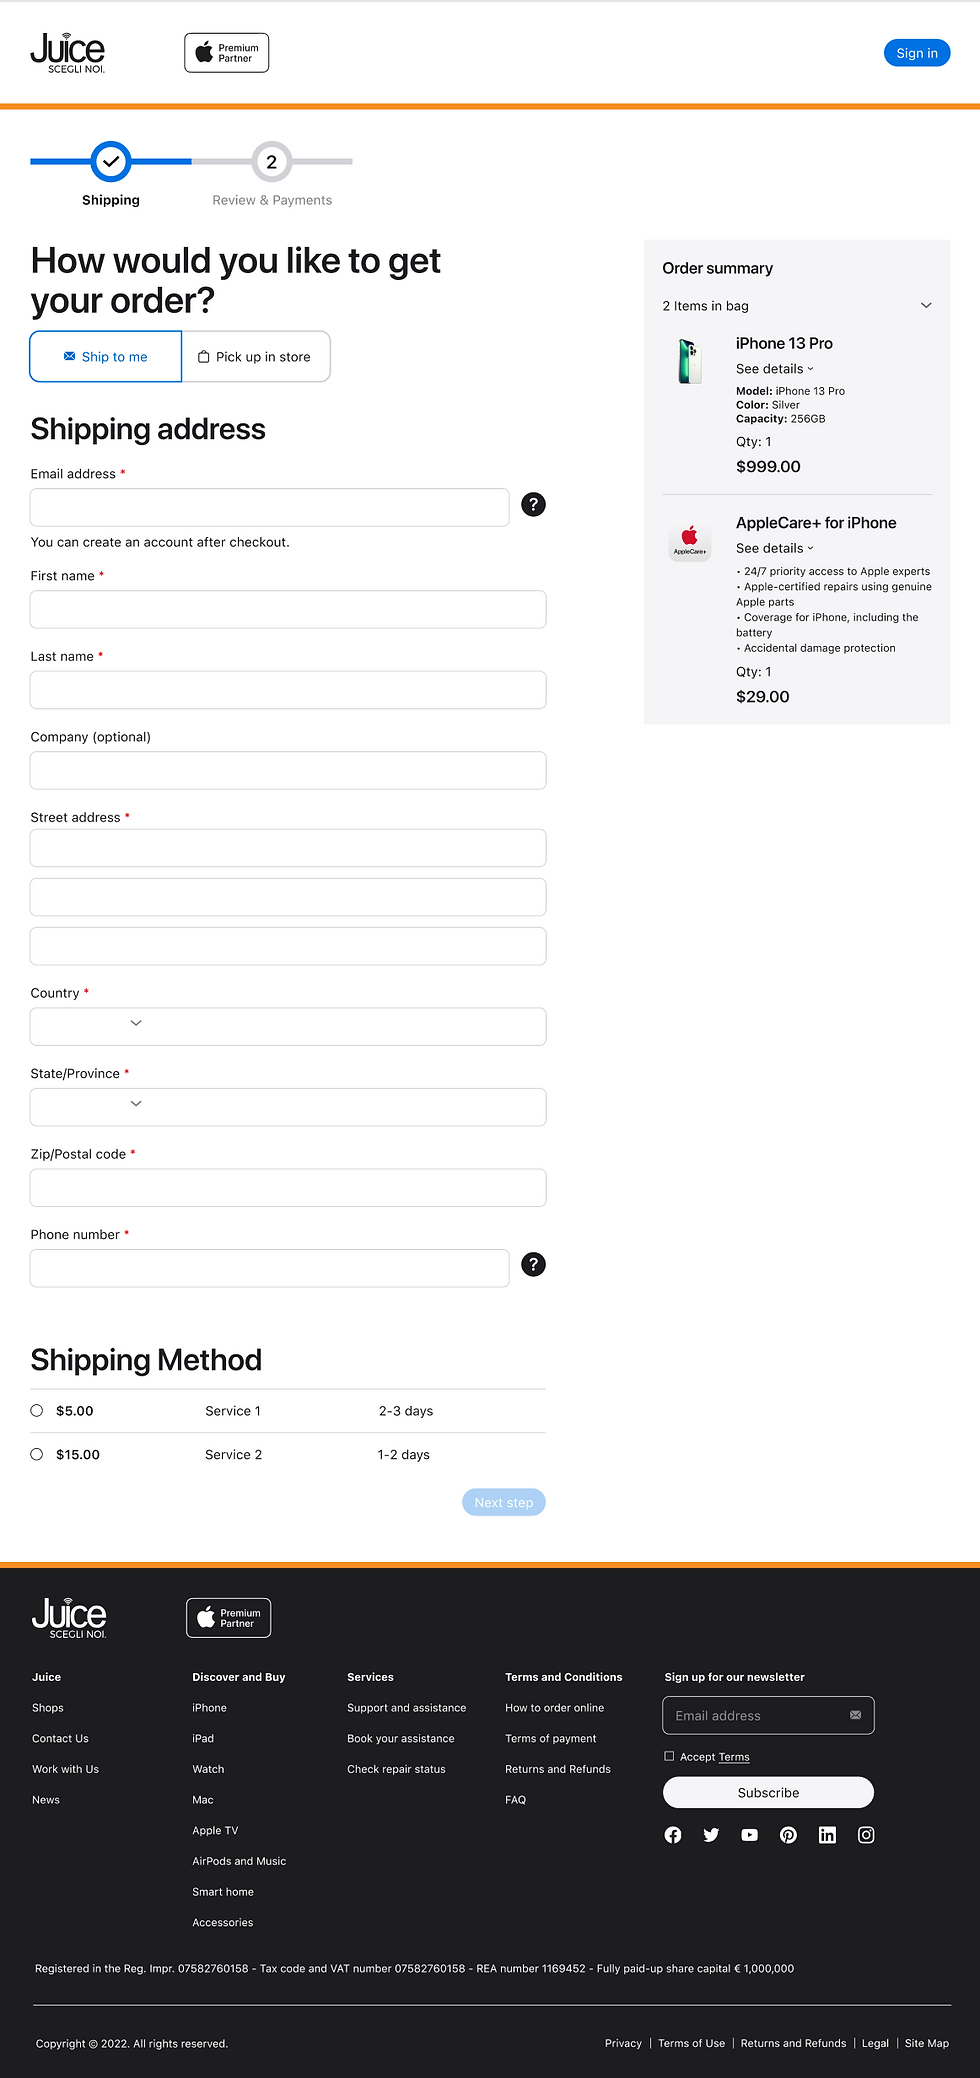Click the email address input field

click(268, 507)
